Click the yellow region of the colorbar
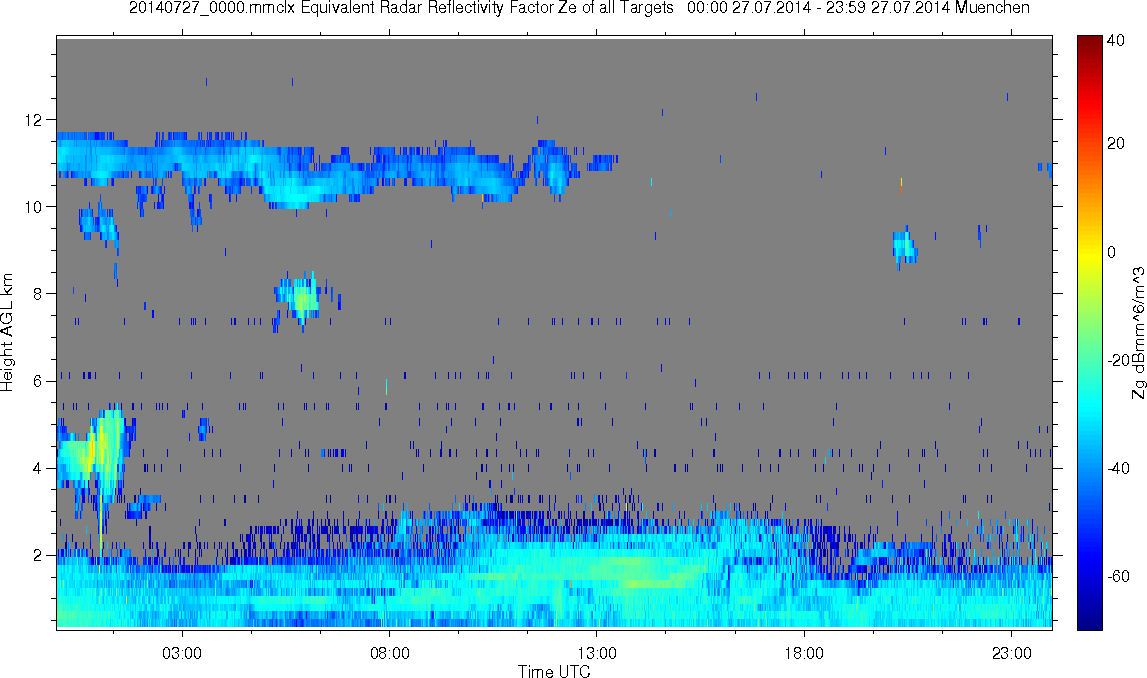This screenshot has height=678, width=1147. 1089,252
